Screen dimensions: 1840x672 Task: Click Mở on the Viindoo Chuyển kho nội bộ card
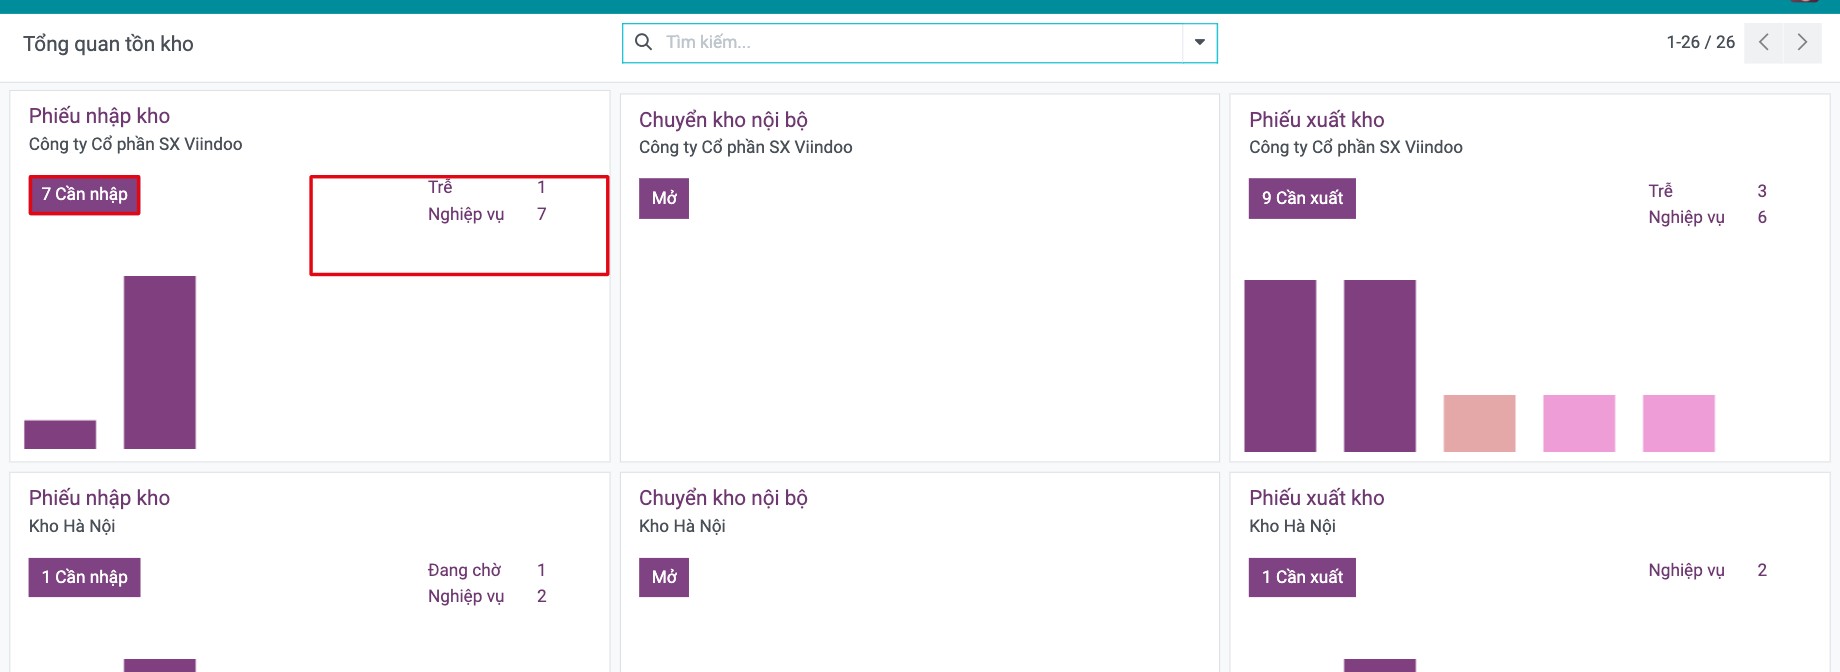tap(664, 198)
